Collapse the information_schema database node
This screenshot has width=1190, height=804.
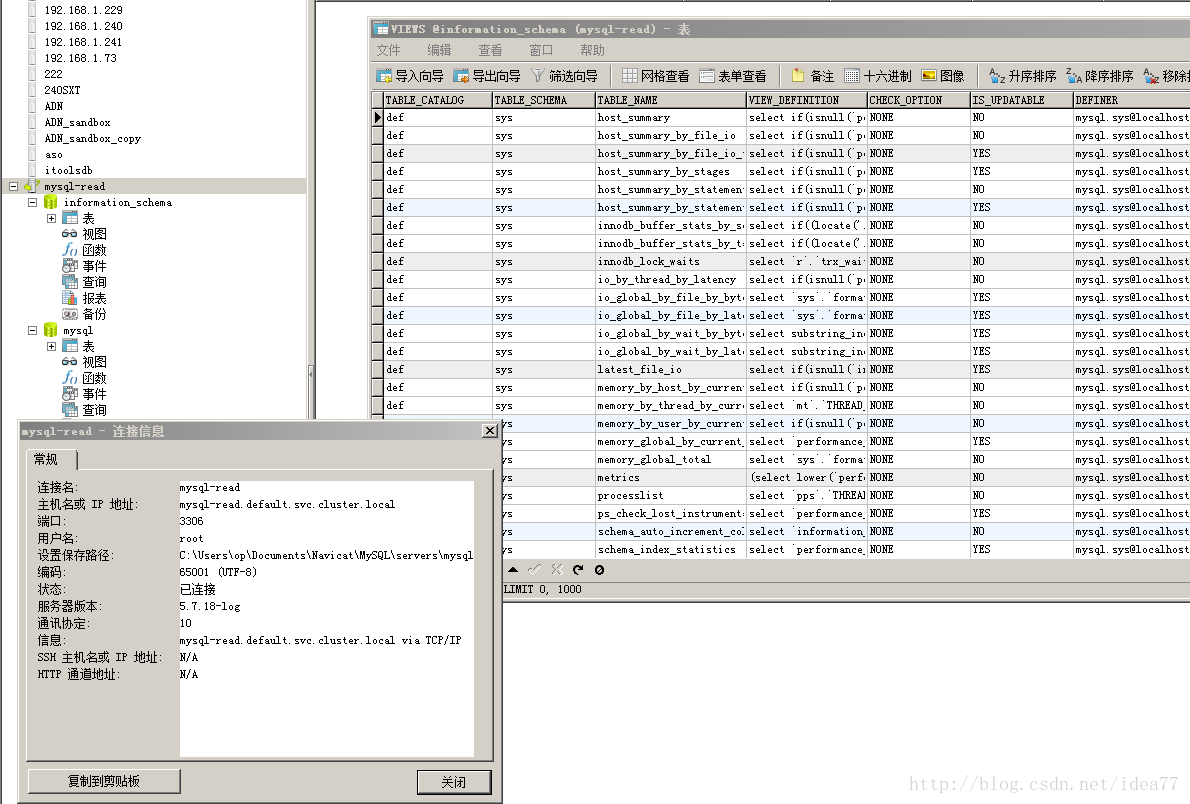pos(33,203)
